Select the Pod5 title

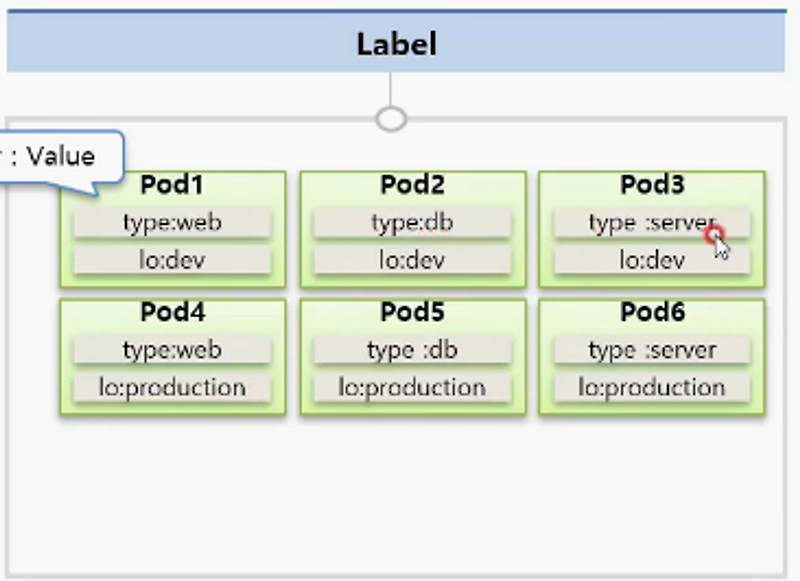[x=412, y=312]
